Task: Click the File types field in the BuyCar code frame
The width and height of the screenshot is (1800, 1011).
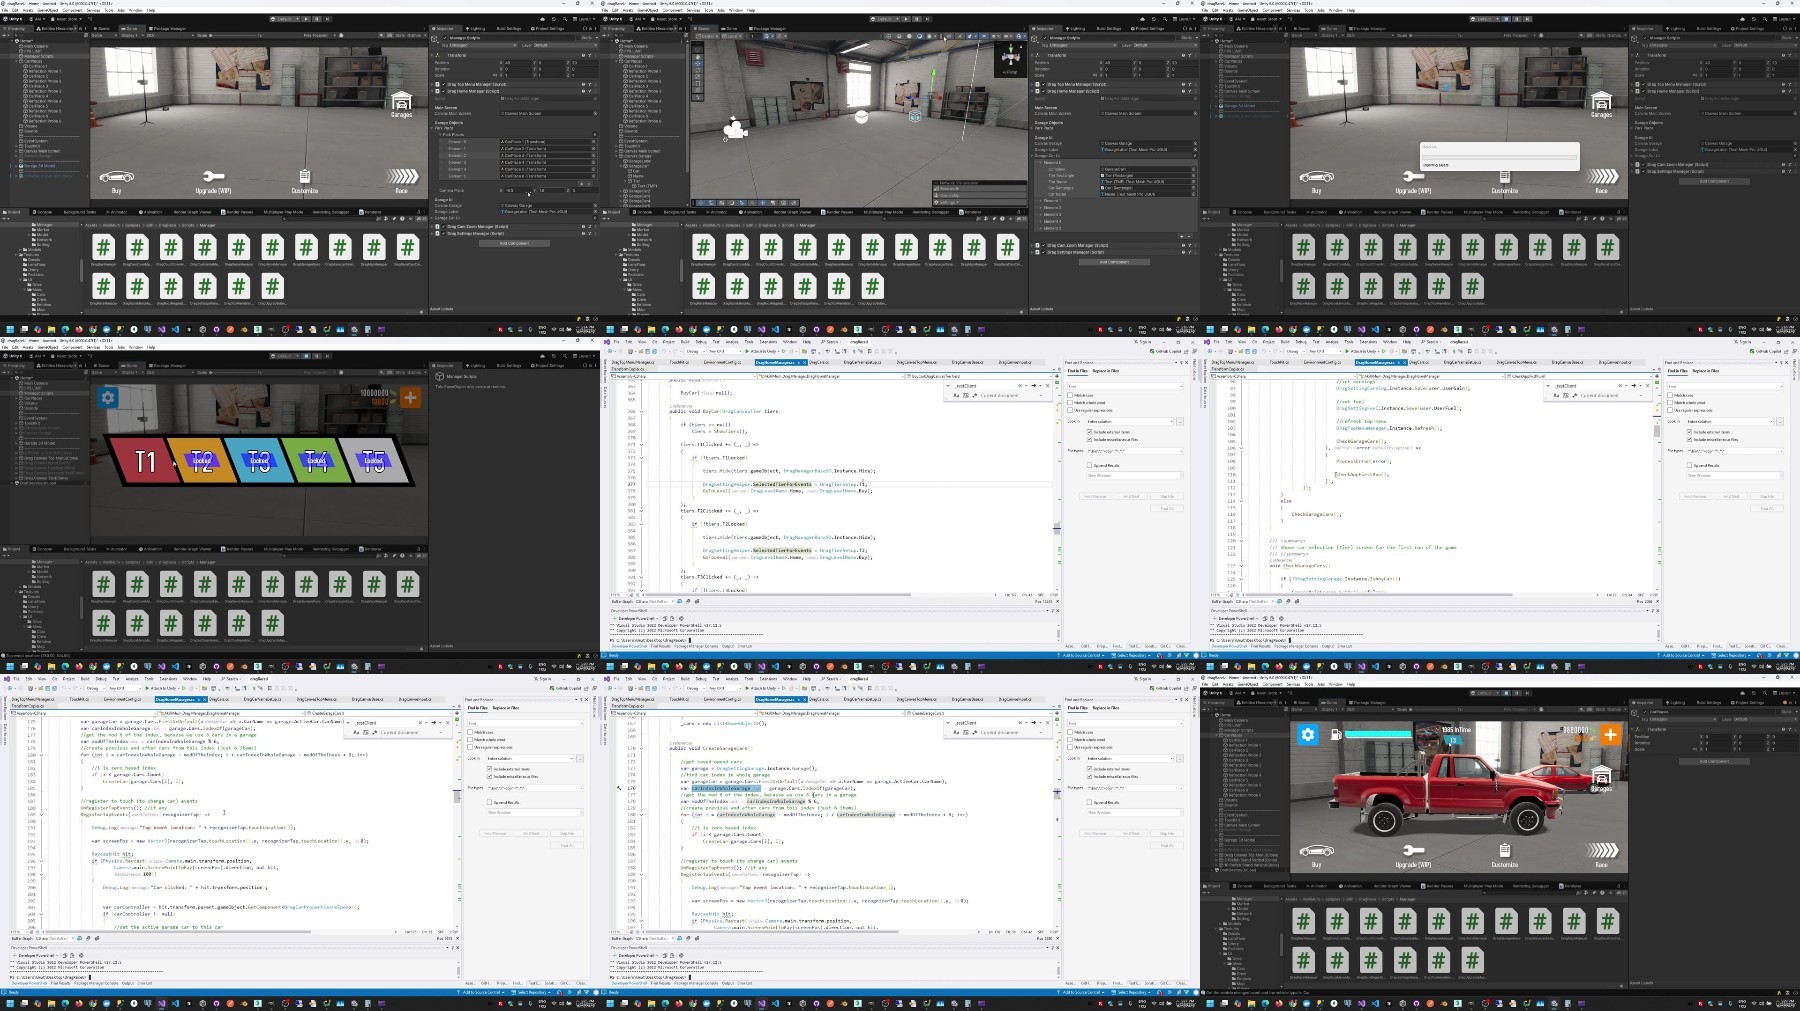Action: pyautogui.click(x=1134, y=451)
